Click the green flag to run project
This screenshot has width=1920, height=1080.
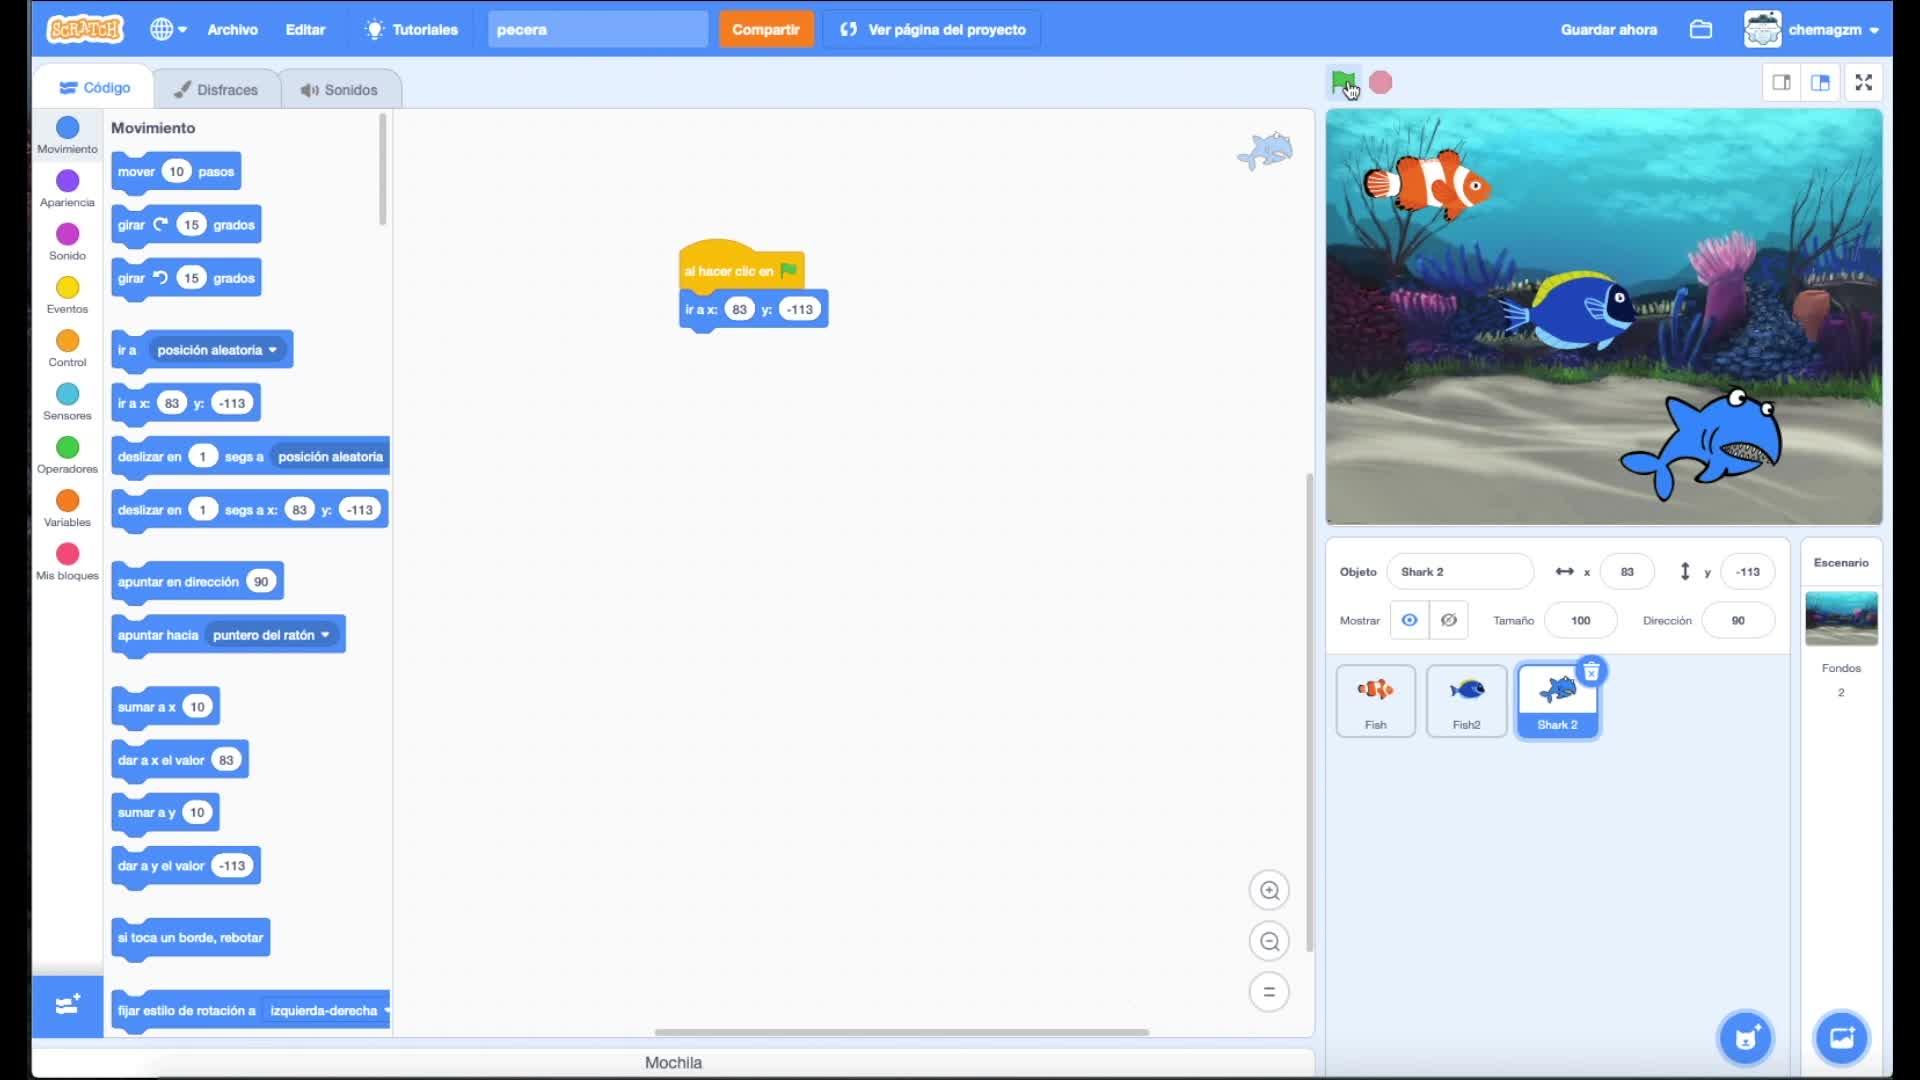[1343, 82]
